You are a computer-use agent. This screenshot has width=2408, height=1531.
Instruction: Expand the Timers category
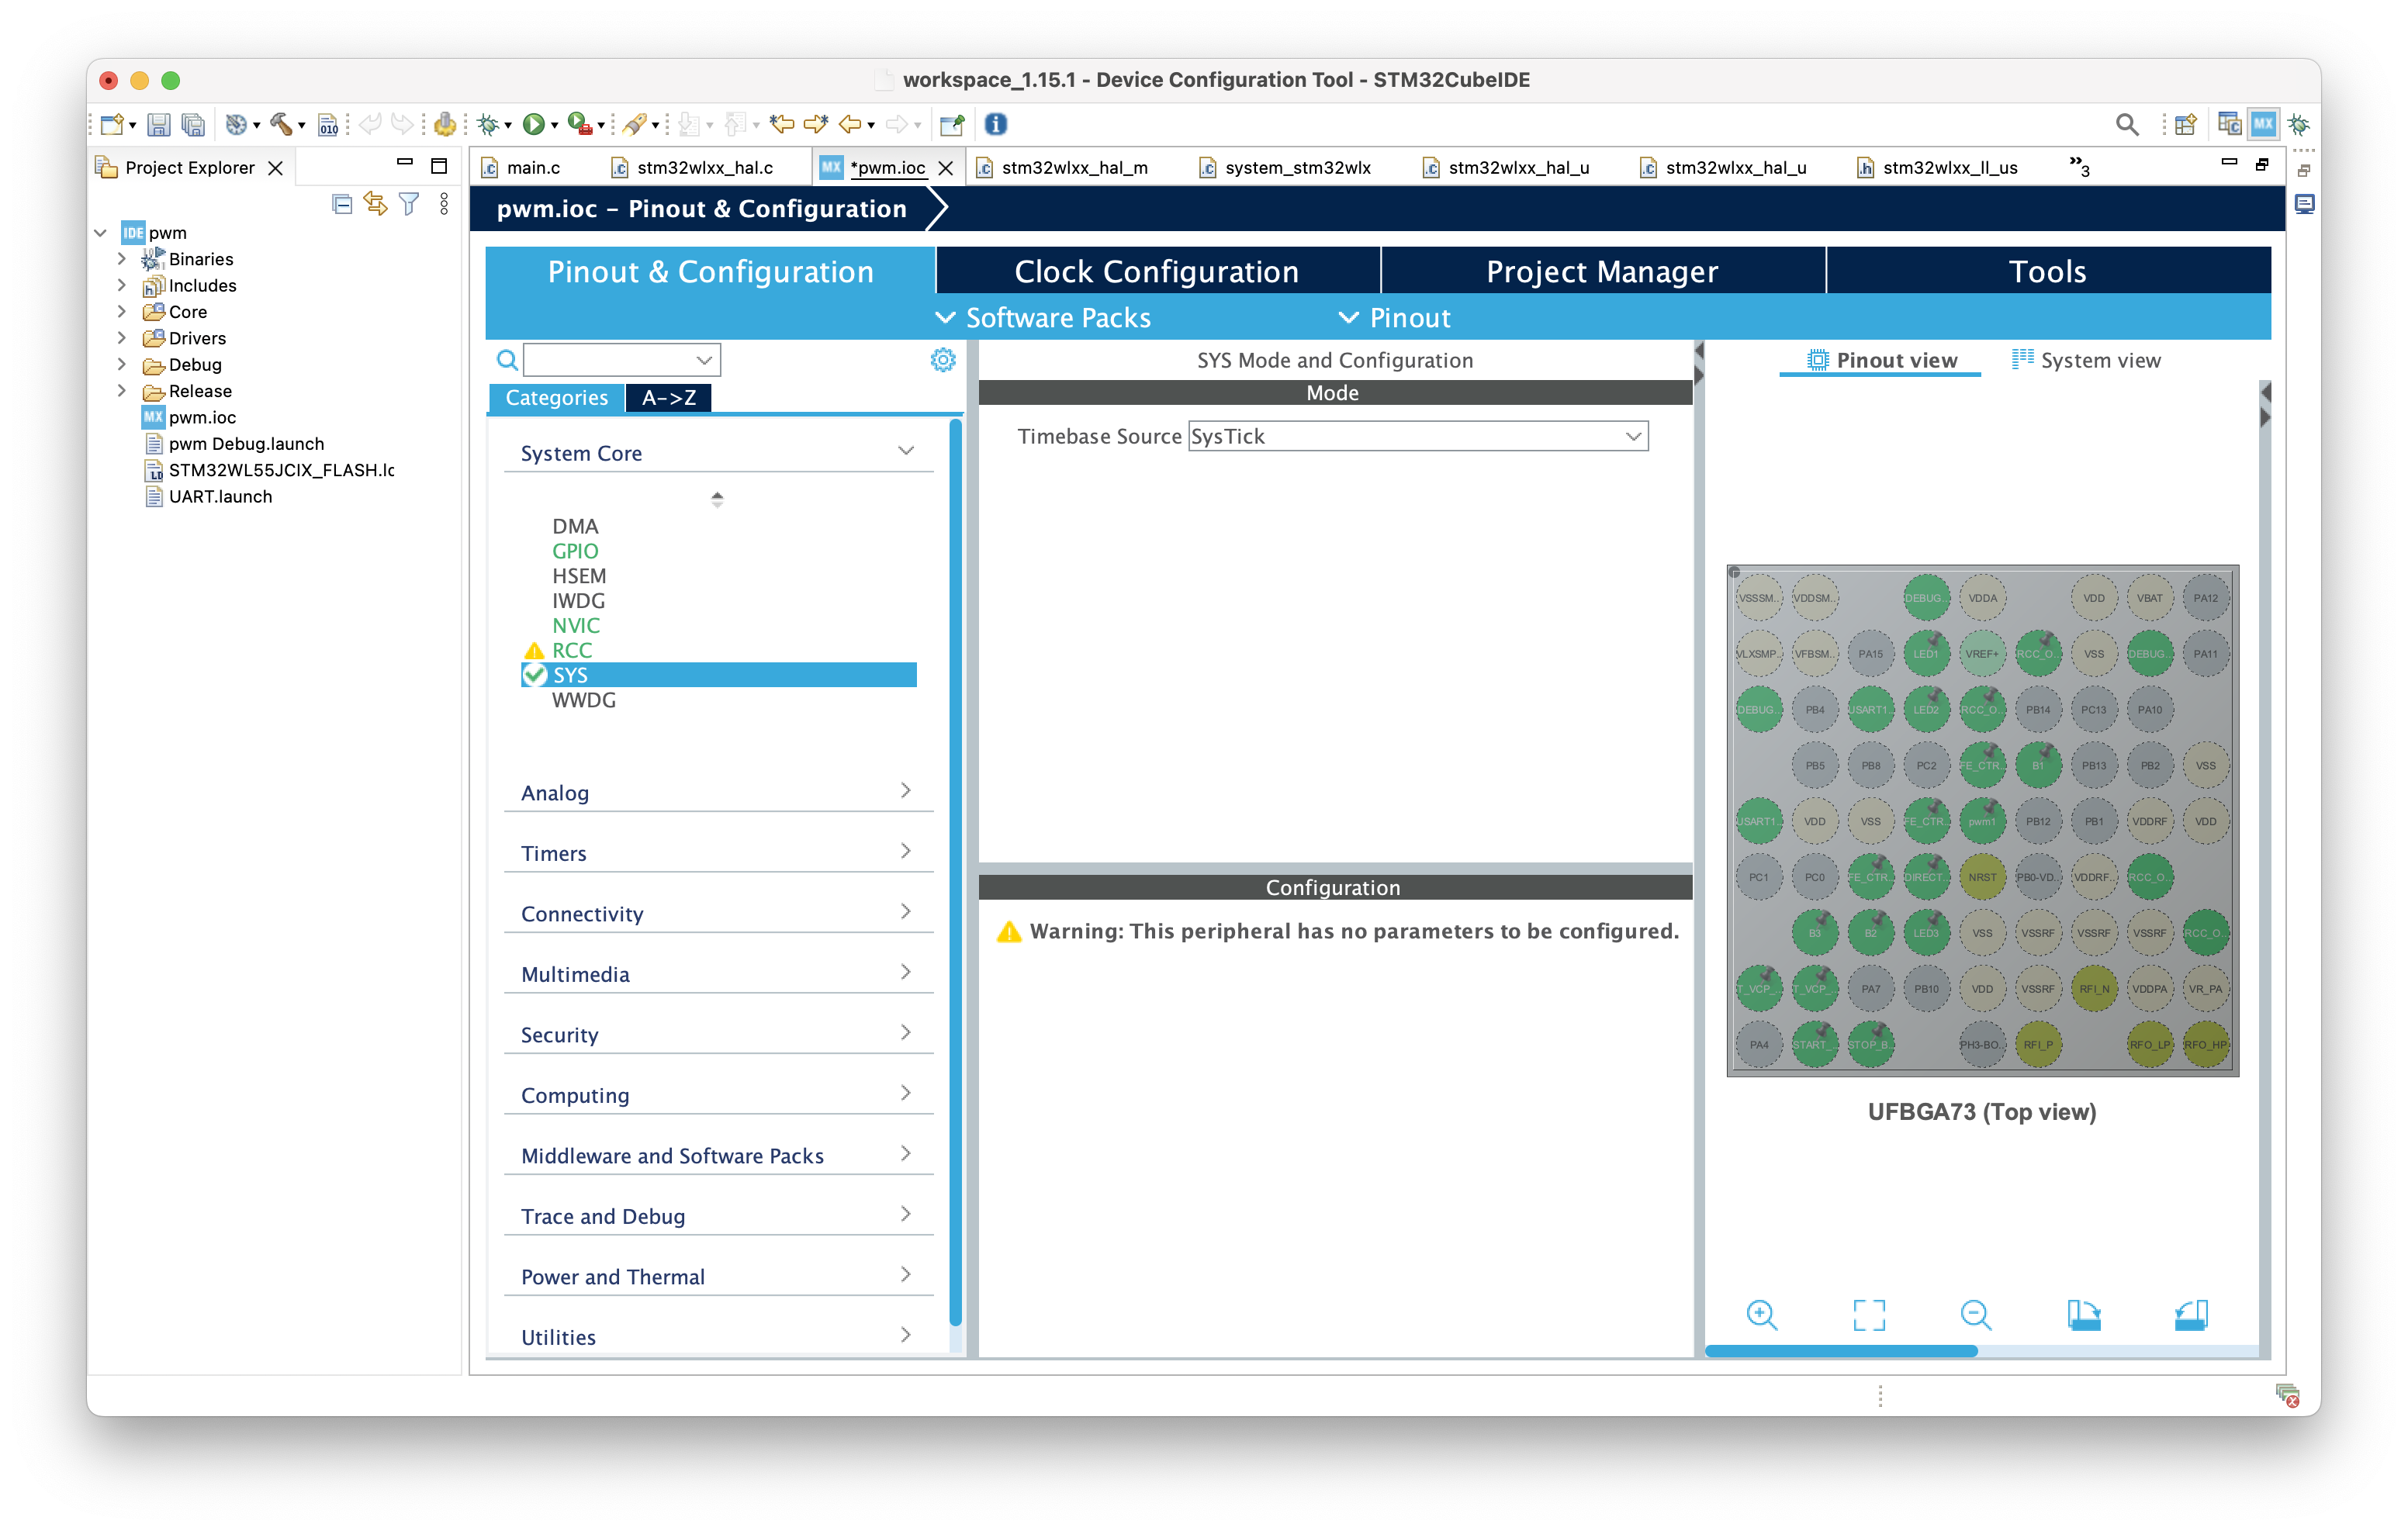718,853
